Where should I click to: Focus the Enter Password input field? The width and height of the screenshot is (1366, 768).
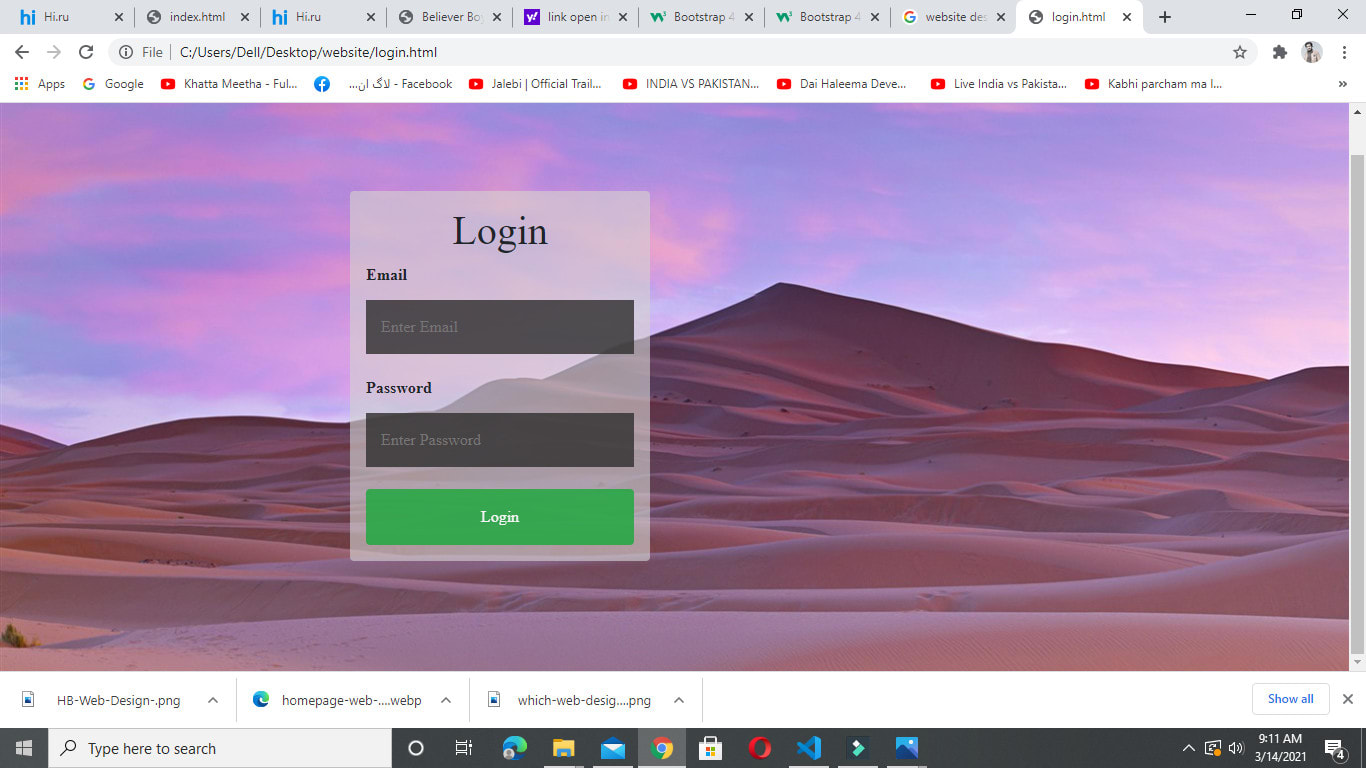[500, 440]
